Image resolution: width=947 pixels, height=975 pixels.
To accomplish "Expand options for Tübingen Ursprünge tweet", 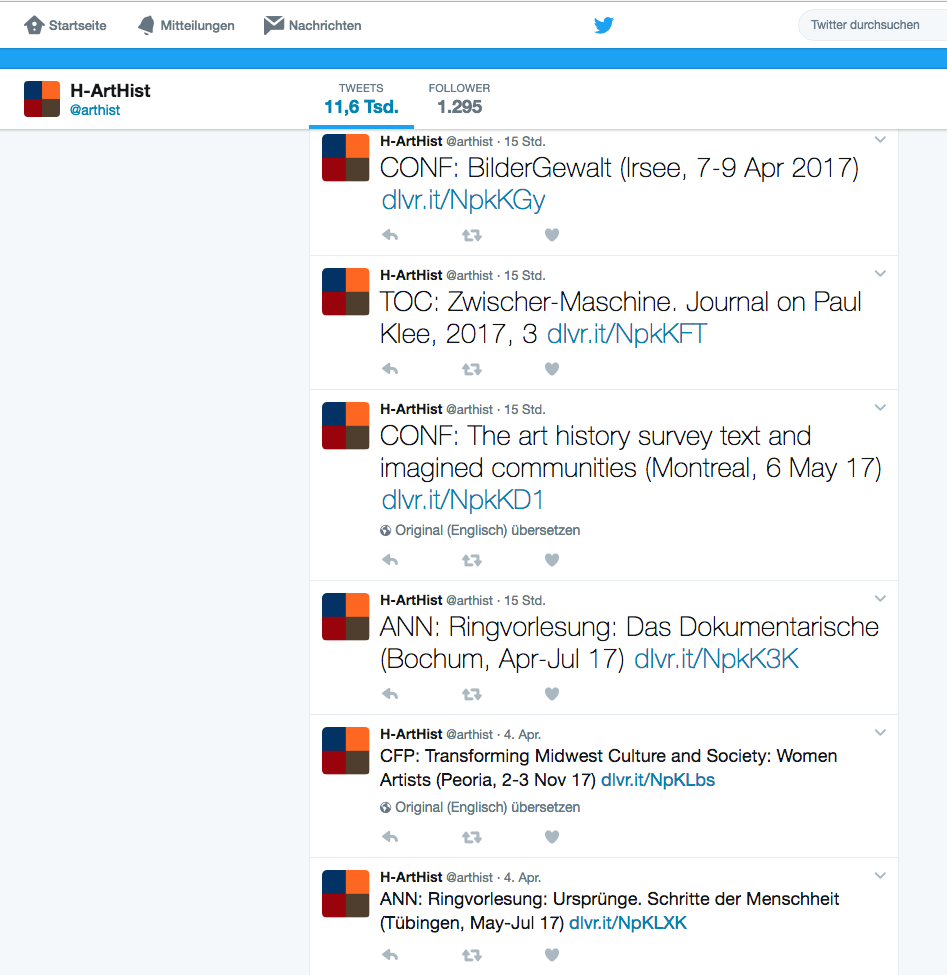I will click(x=880, y=876).
